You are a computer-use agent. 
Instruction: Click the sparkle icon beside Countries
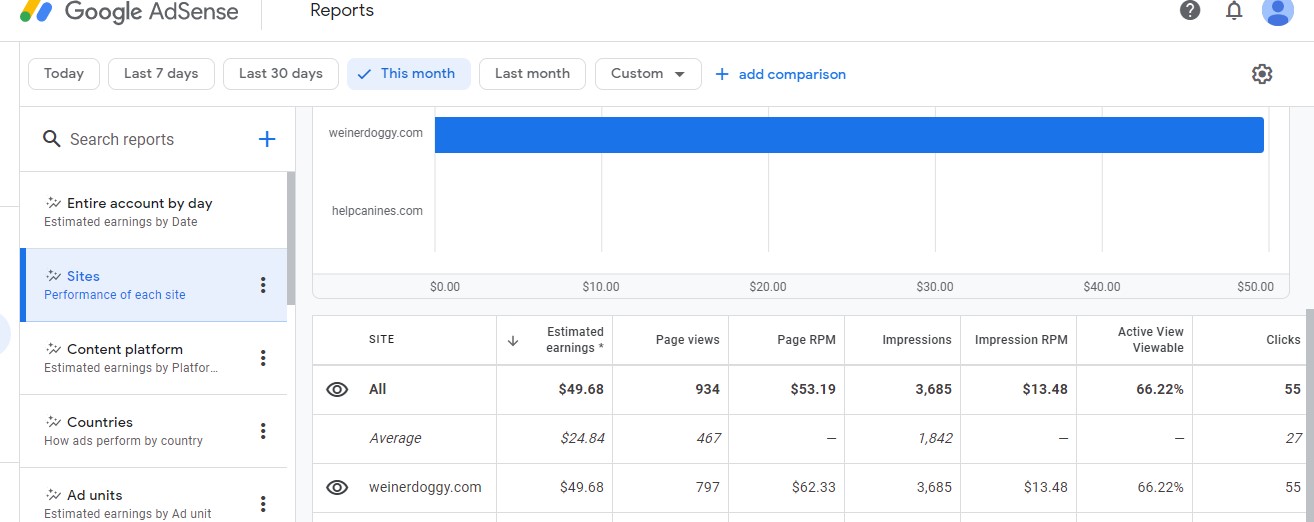pos(53,422)
